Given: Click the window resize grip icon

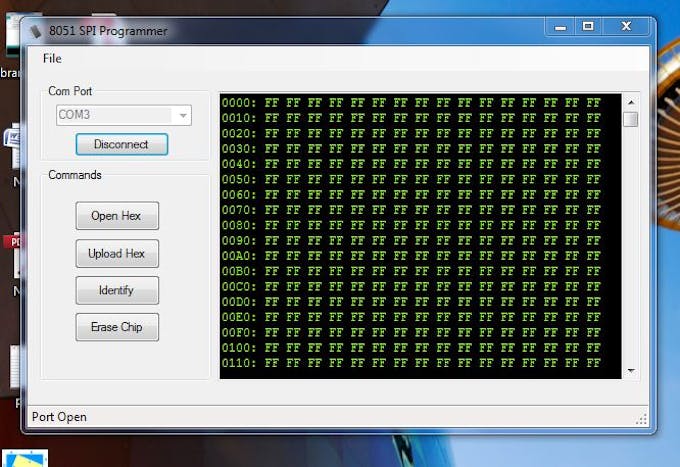Looking at the screenshot, I should [641, 419].
